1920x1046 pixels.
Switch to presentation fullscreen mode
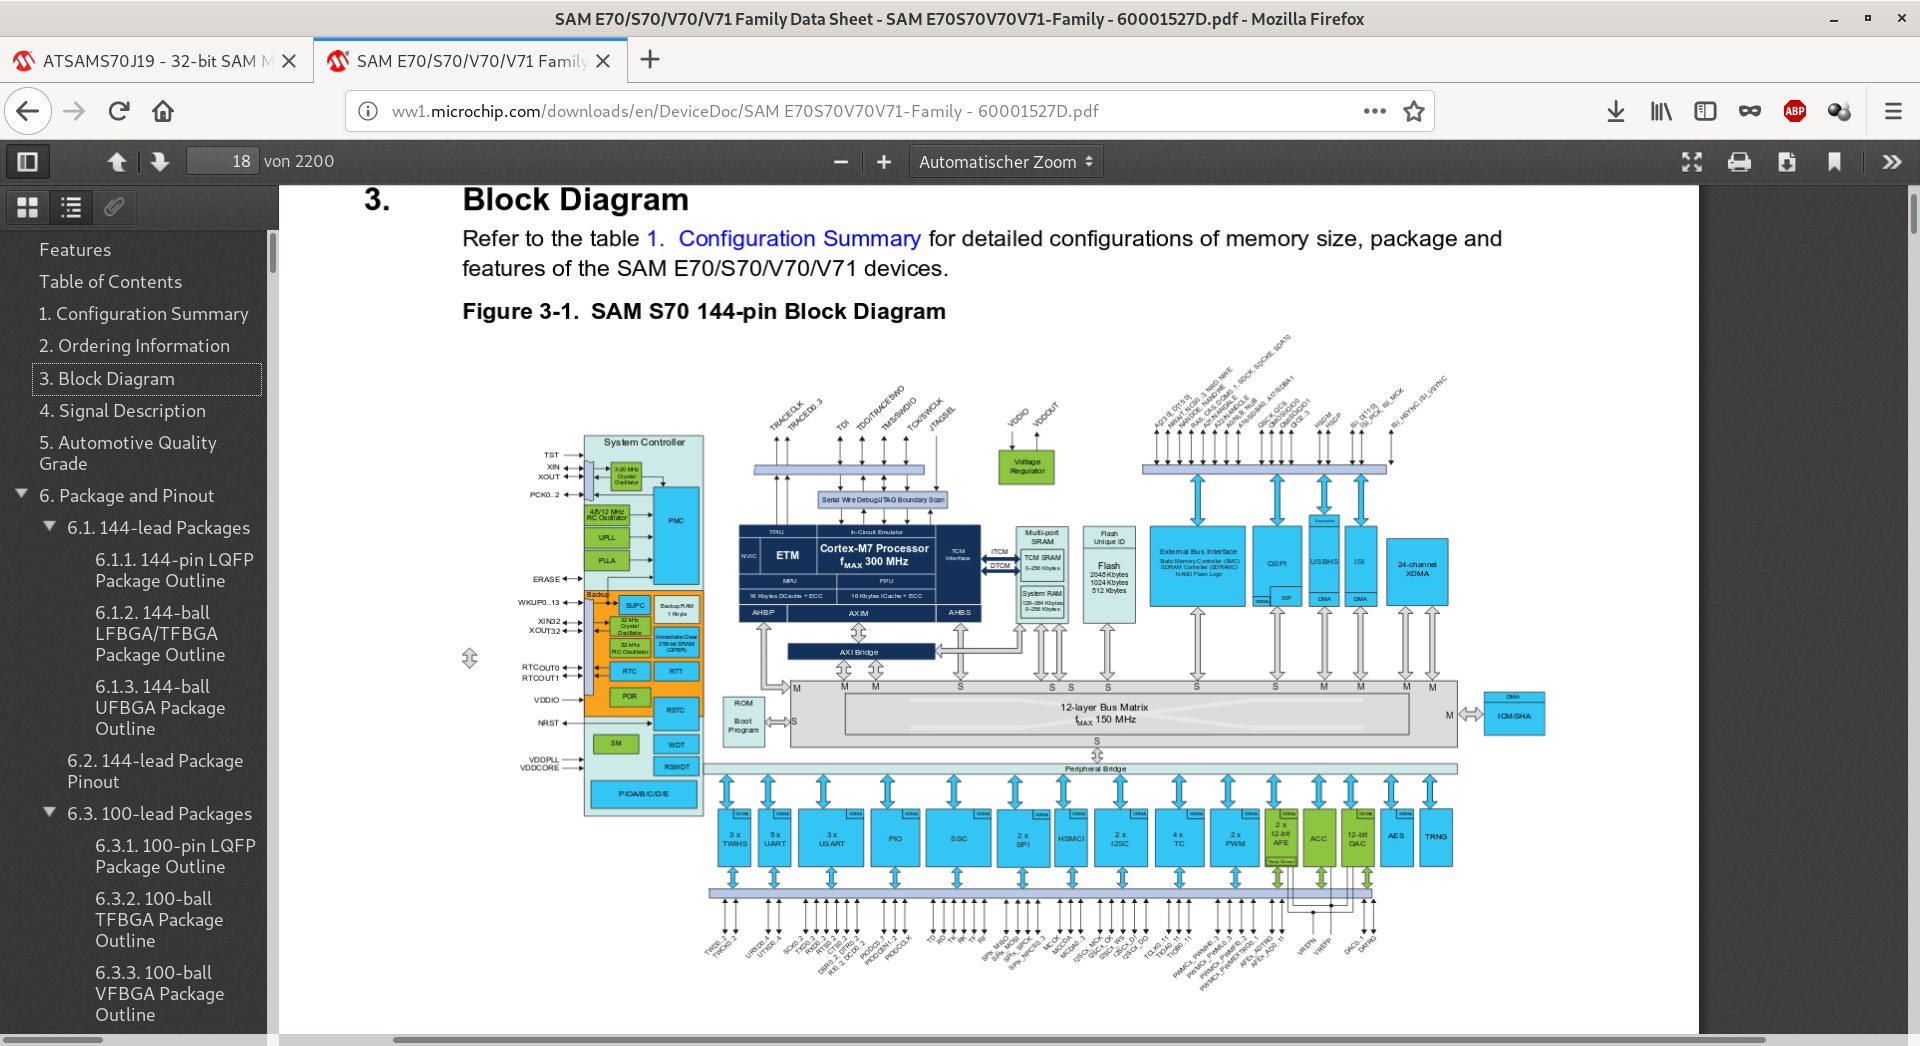[x=1692, y=162]
